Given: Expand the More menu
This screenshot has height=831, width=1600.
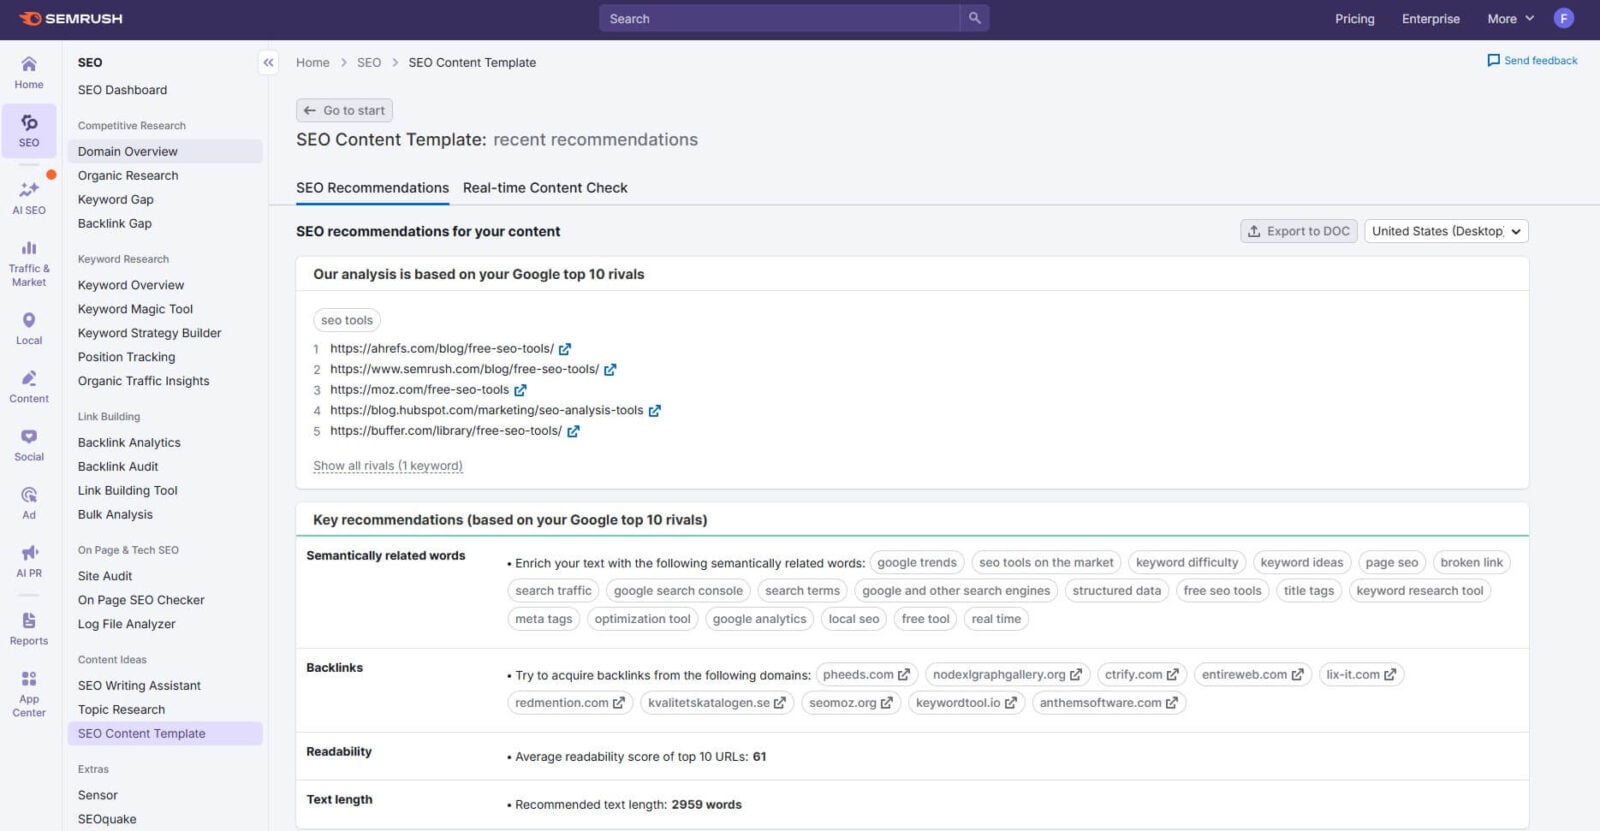Looking at the screenshot, I should pos(1509,18).
